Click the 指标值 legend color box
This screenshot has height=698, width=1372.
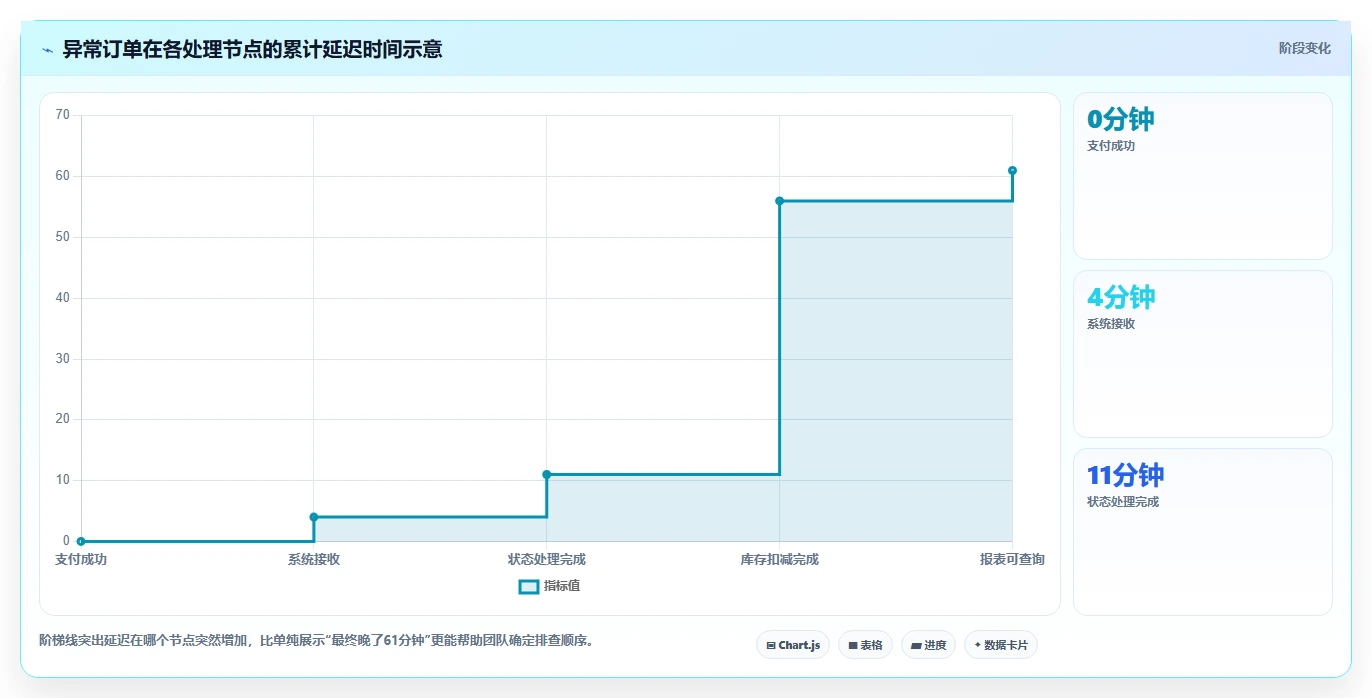coord(529,586)
